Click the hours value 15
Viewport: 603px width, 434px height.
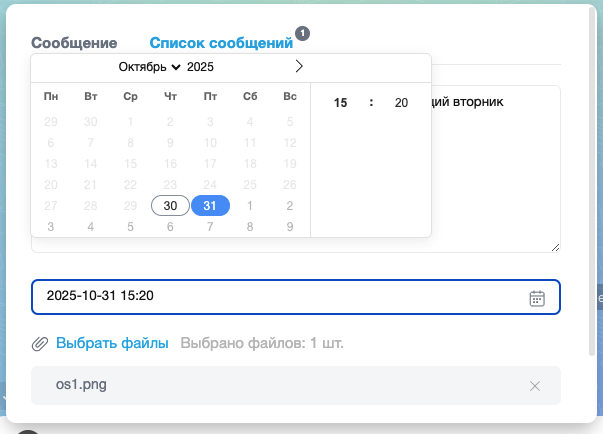(341, 103)
